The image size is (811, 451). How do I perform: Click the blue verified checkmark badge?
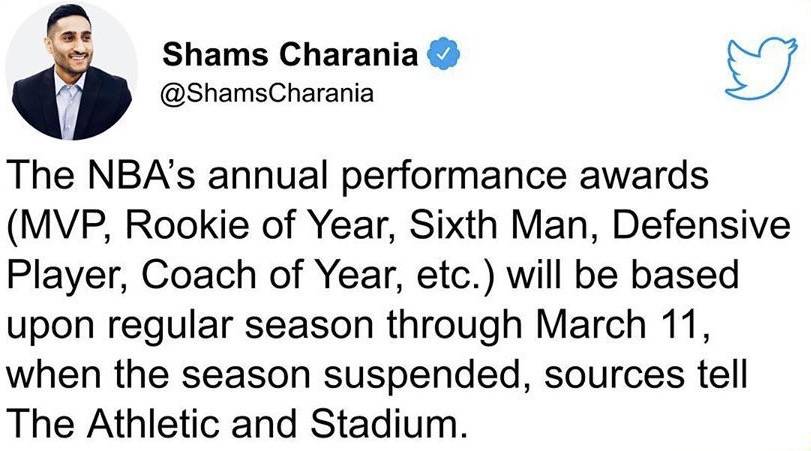tap(443, 54)
